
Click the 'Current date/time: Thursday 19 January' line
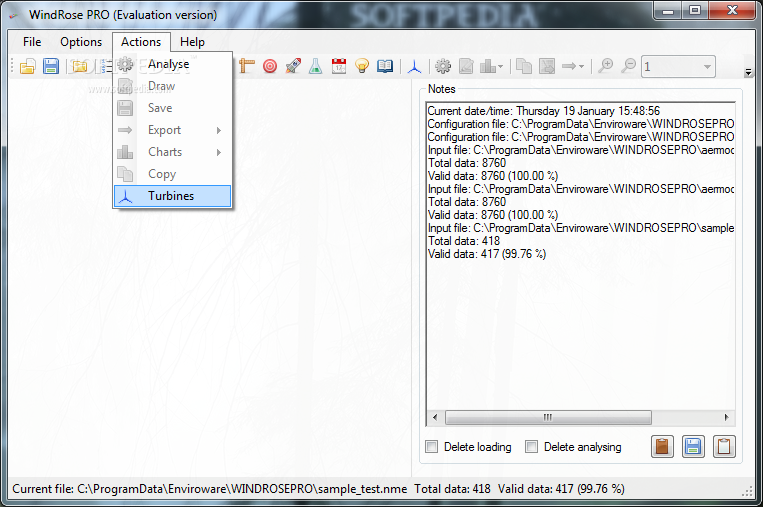pyautogui.click(x=544, y=111)
